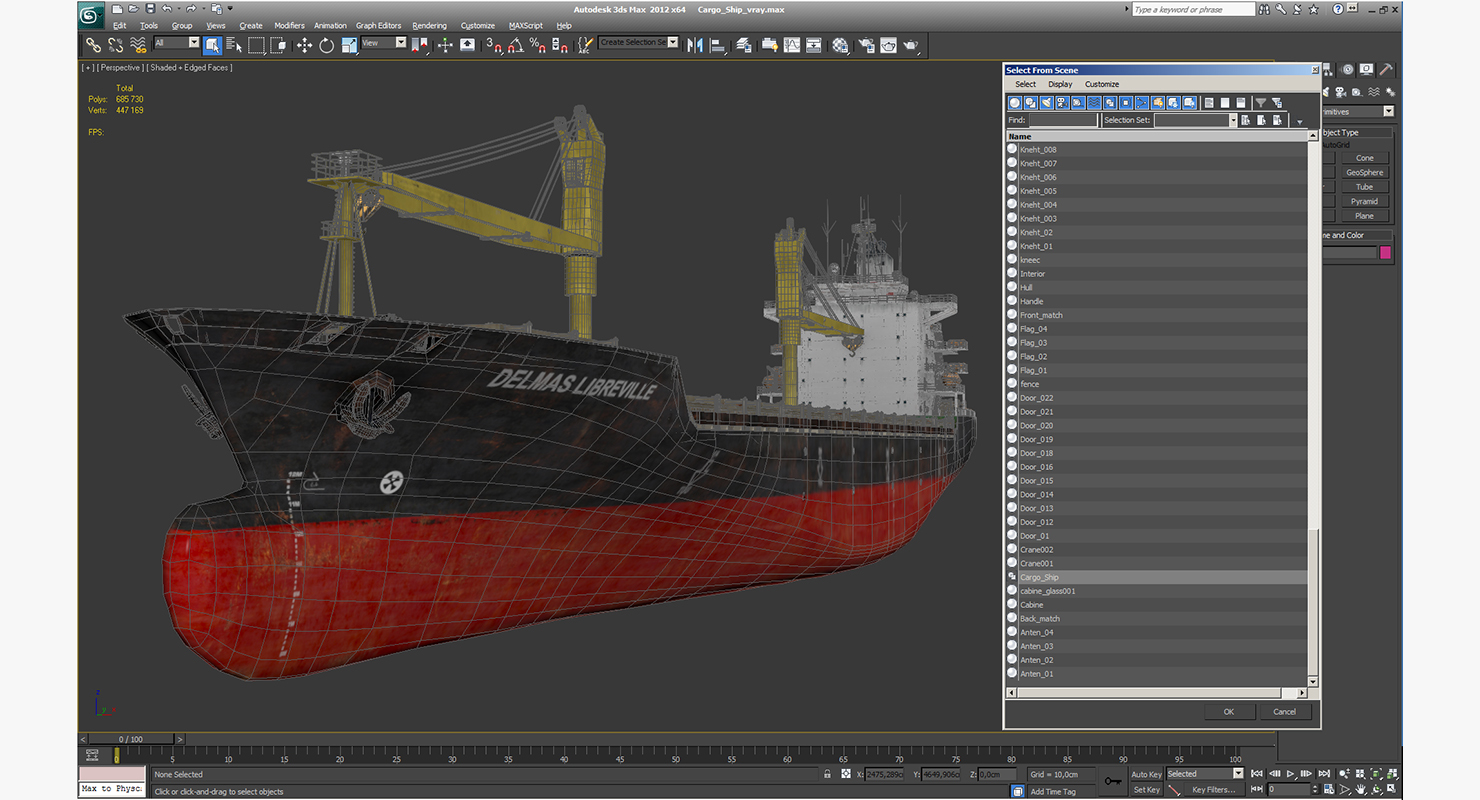This screenshot has height=800, width=1480.
Task: Open the Edit menu
Action: [120, 25]
